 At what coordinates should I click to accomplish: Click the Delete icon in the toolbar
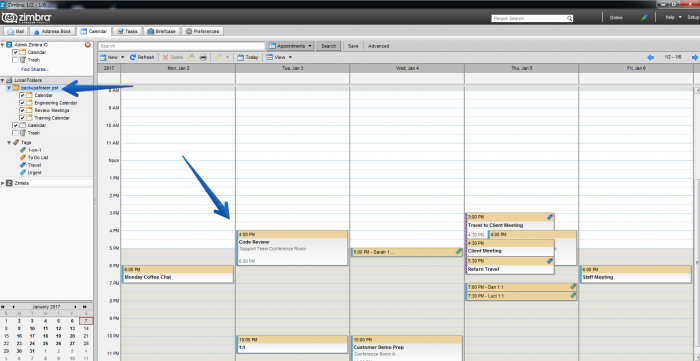(x=165, y=57)
